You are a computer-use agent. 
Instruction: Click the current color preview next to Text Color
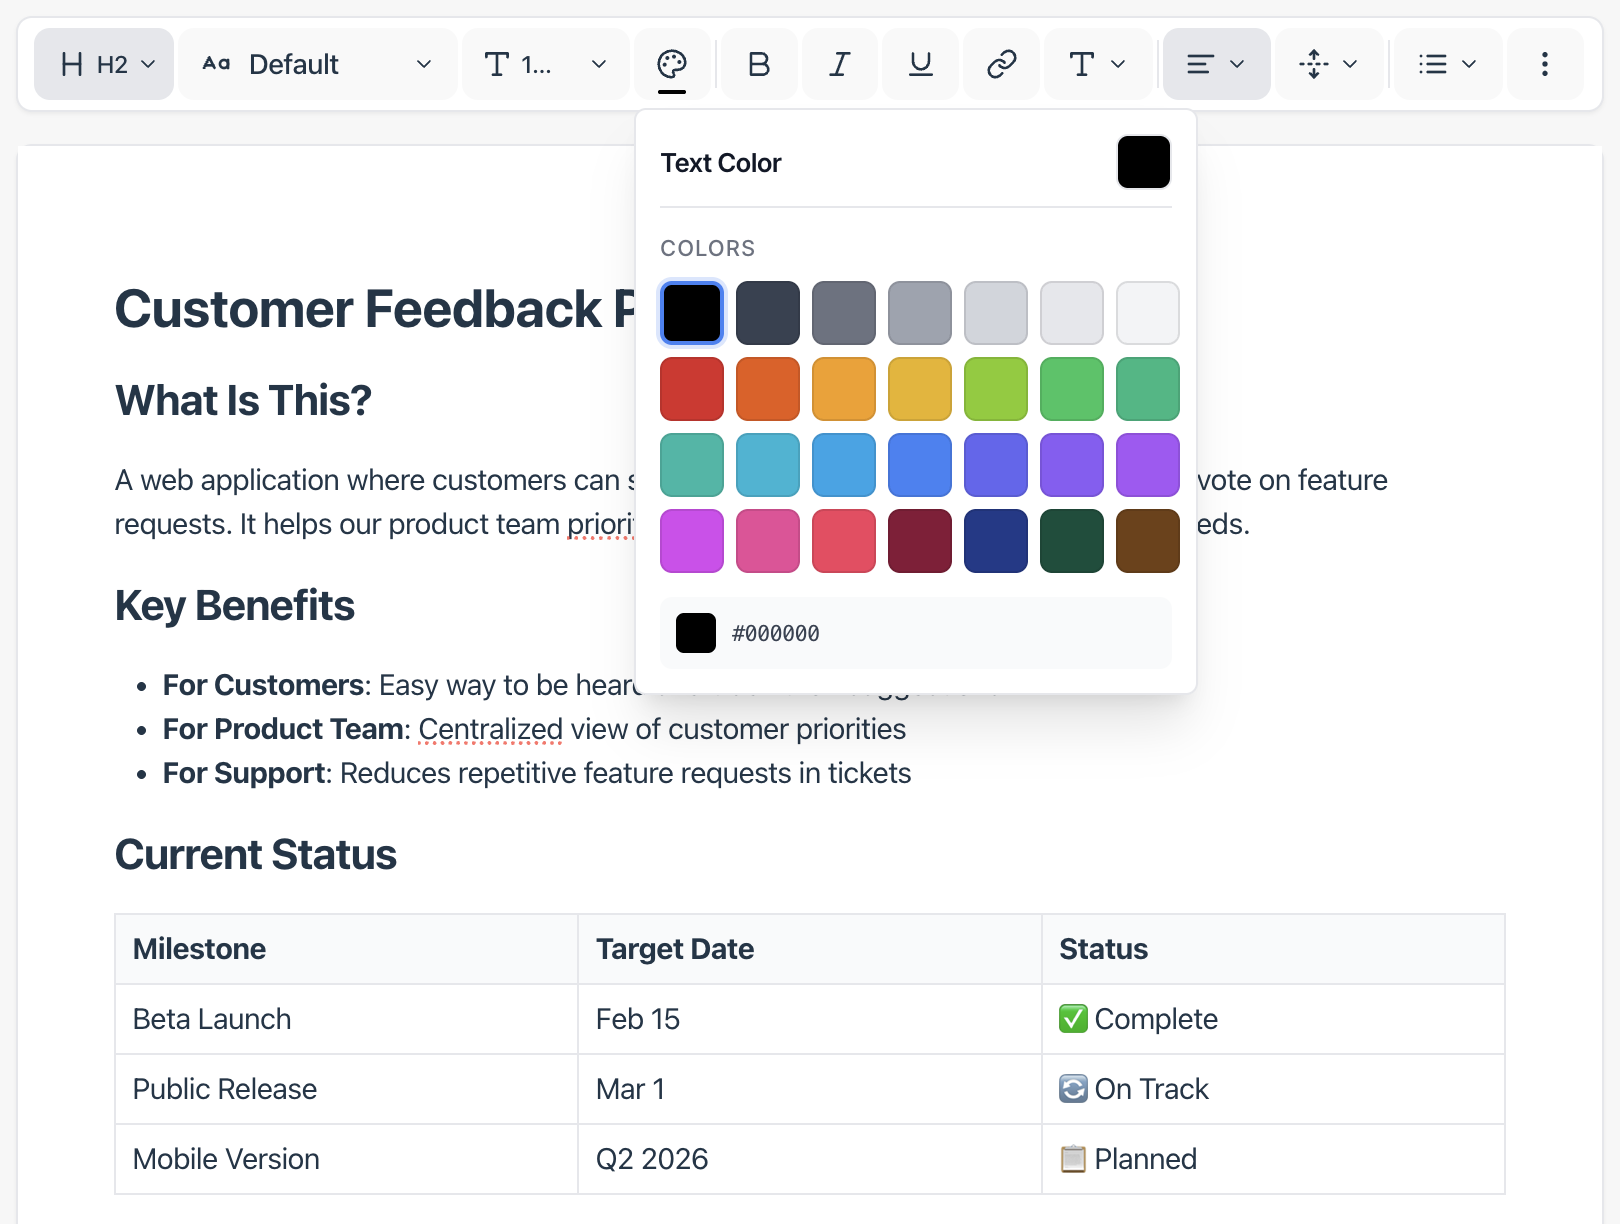point(1143,162)
